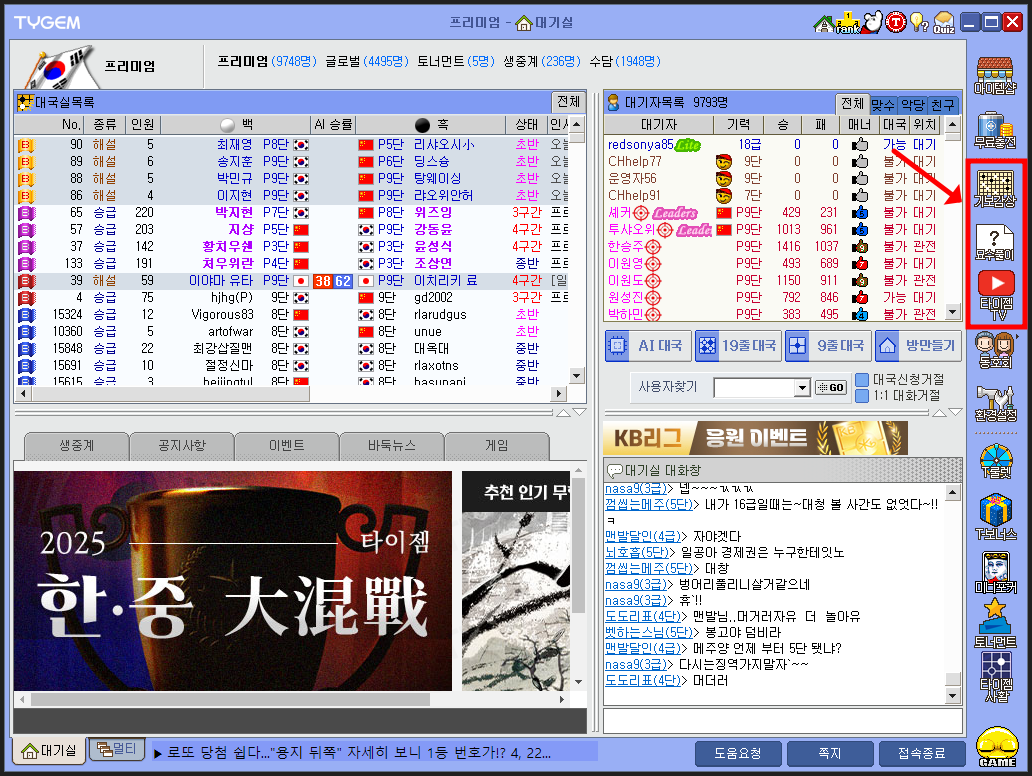Open the 아이템샵 item shop icon
Screen dimensions: 1032x776
[995, 75]
